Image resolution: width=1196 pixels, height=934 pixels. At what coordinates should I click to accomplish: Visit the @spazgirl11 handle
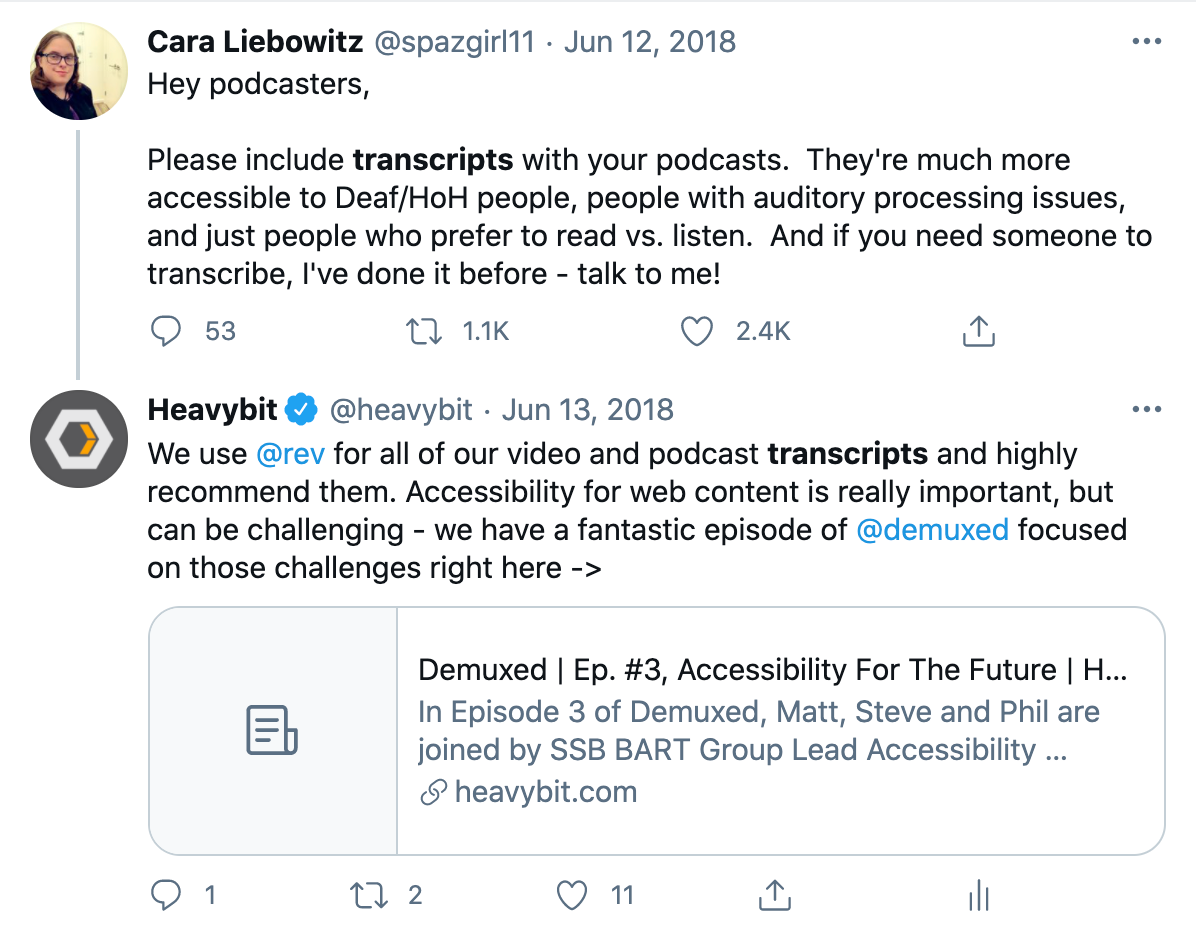click(x=455, y=42)
